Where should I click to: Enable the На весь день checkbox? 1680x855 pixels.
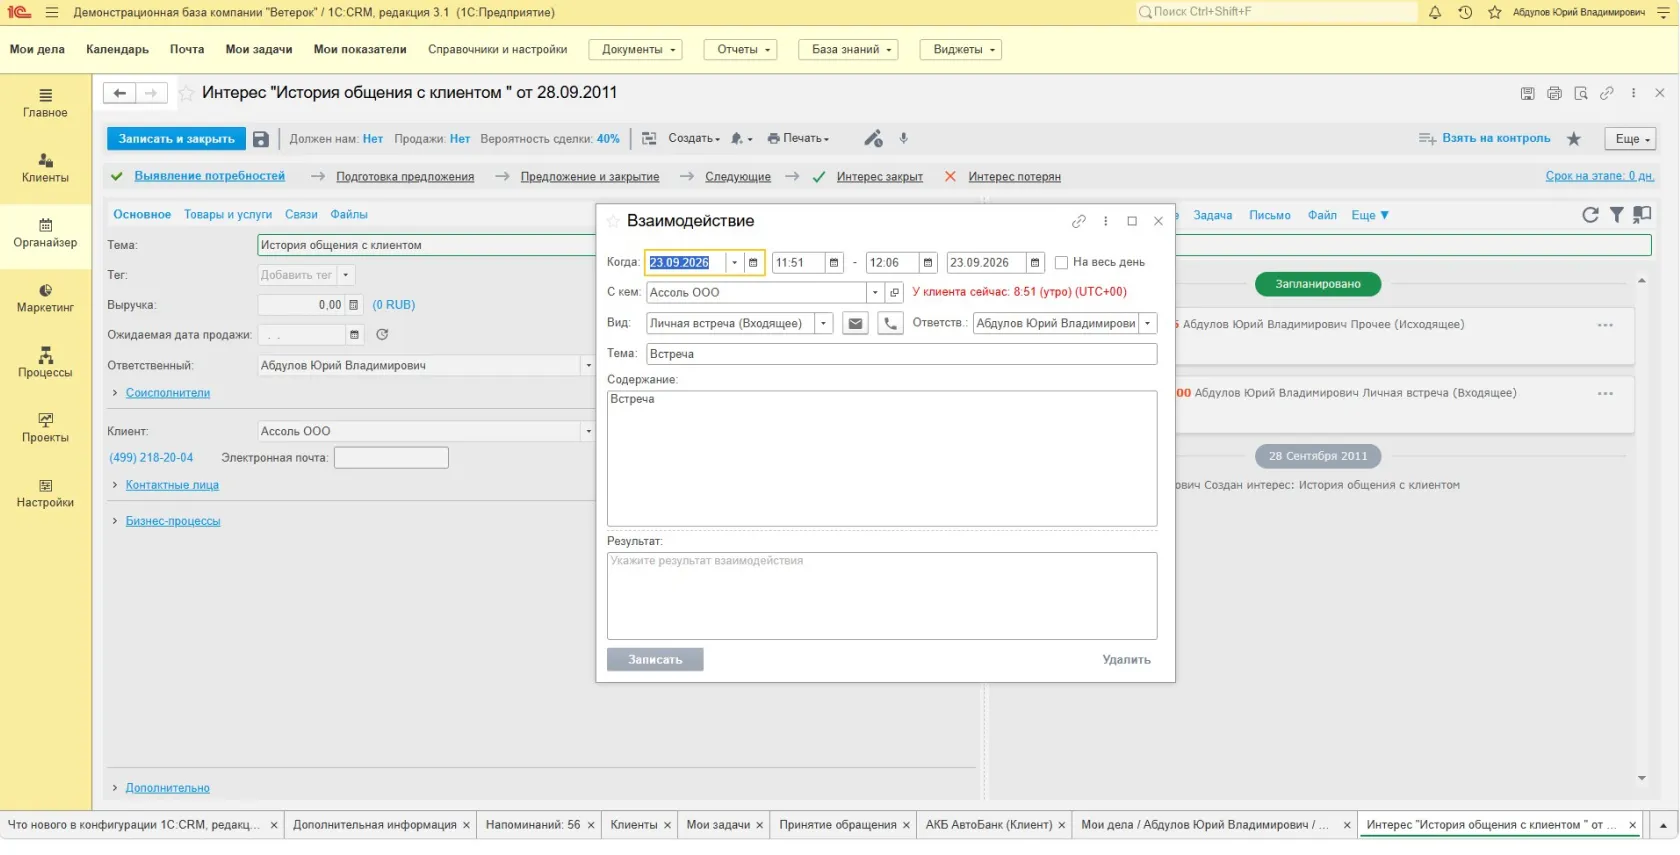(x=1062, y=263)
